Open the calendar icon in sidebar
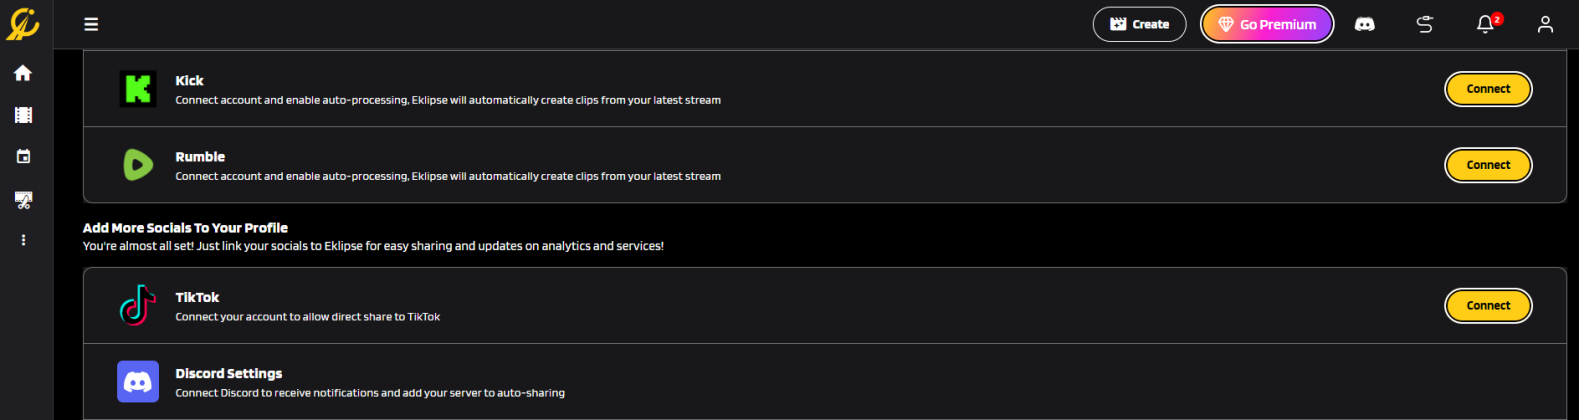The width and height of the screenshot is (1579, 420). point(23,157)
